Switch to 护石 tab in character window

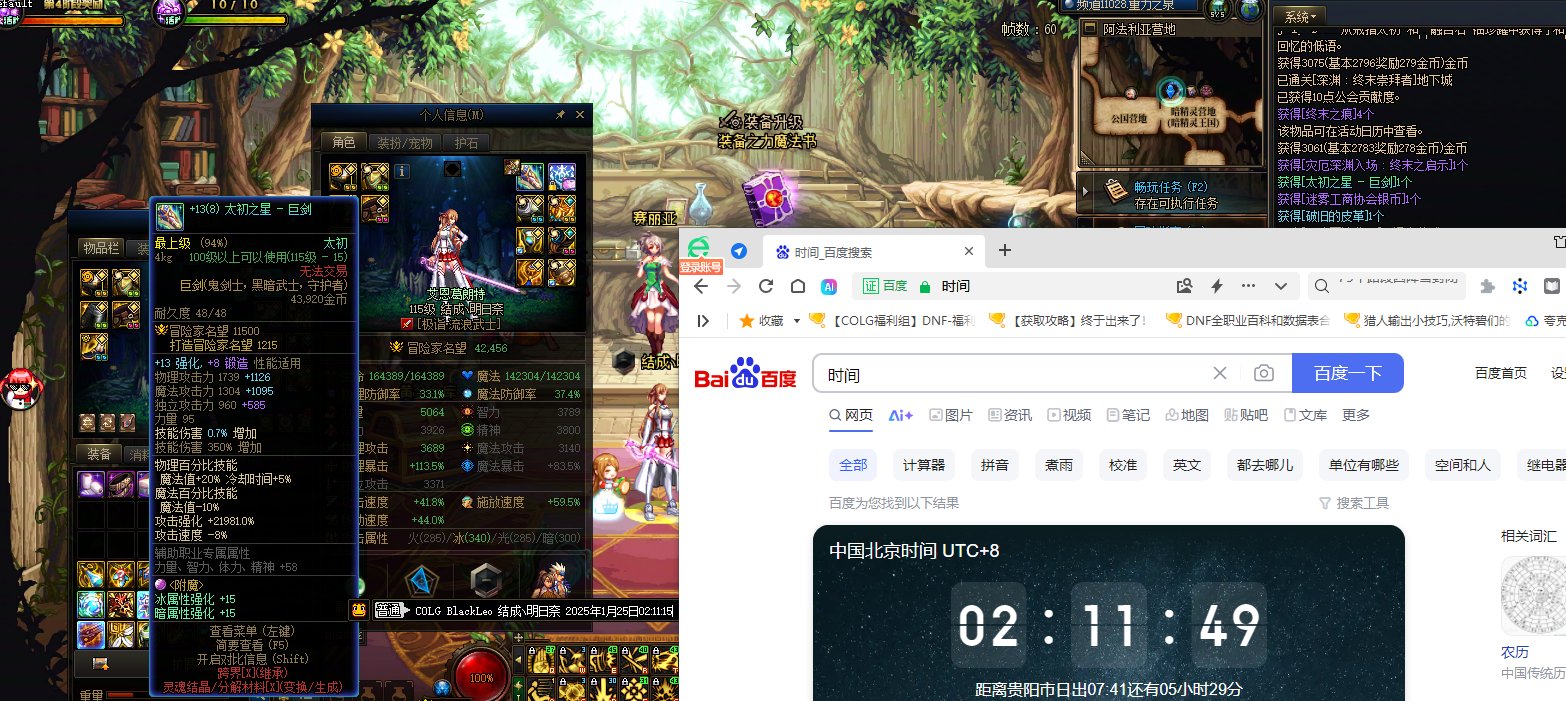pyautogui.click(x=466, y=143)
